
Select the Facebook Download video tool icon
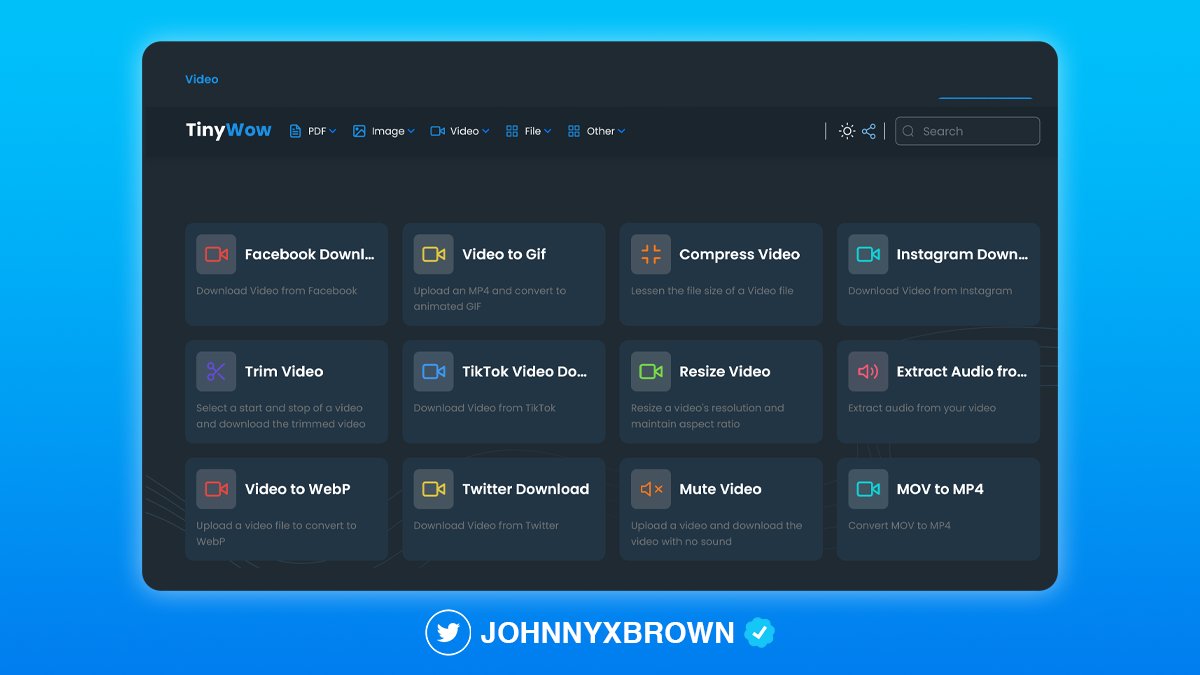(215, 254)
